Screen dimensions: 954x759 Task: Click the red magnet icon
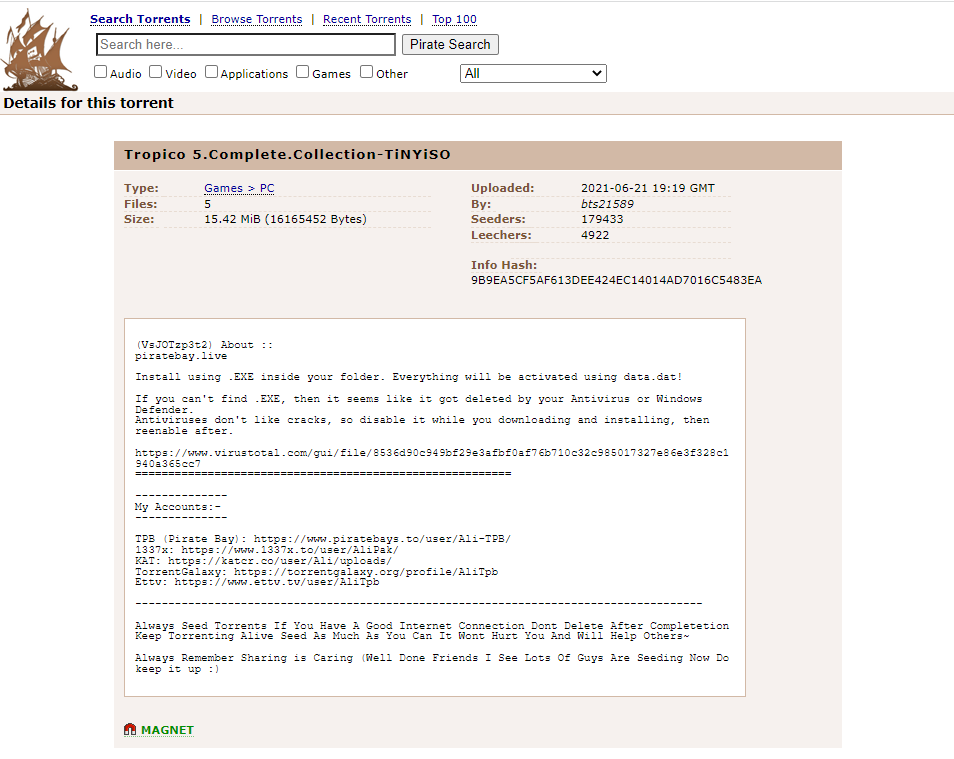tap(130, 730)
